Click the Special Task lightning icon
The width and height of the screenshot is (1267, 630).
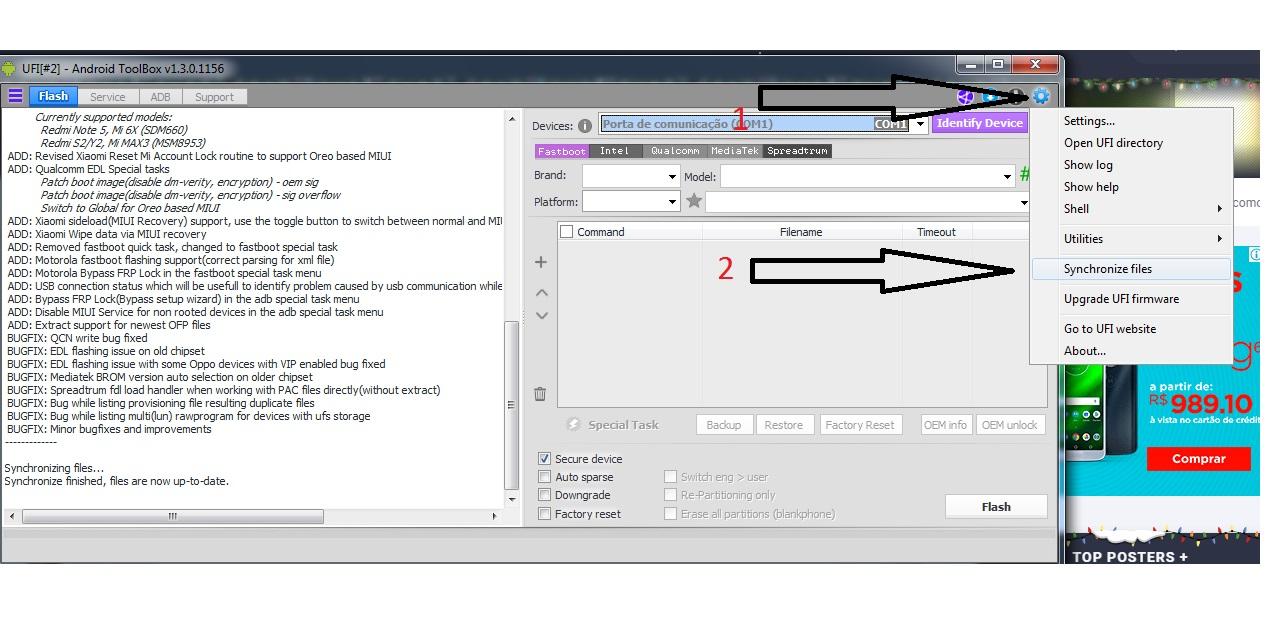573,424
